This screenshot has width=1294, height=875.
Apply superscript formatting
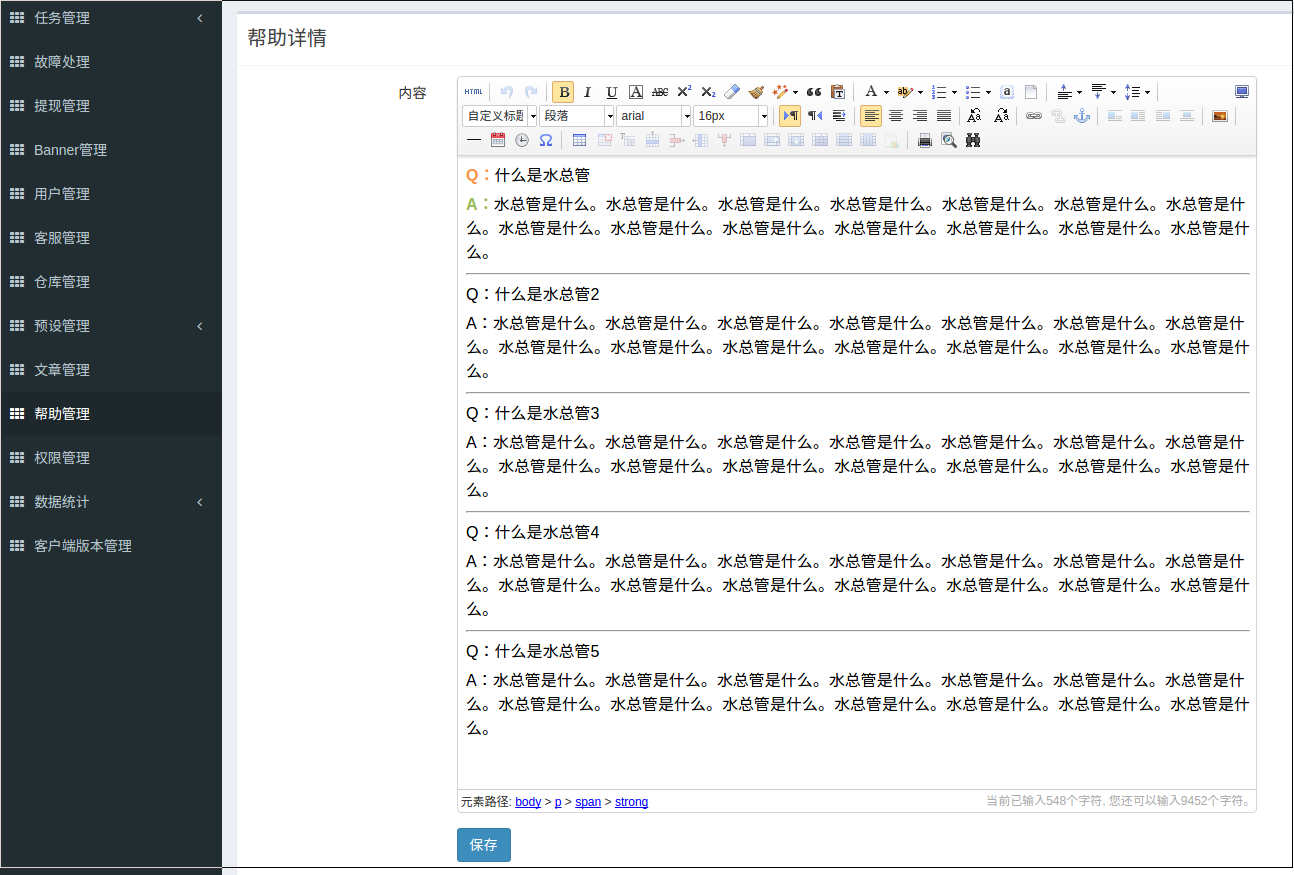[x=684, y=92]
